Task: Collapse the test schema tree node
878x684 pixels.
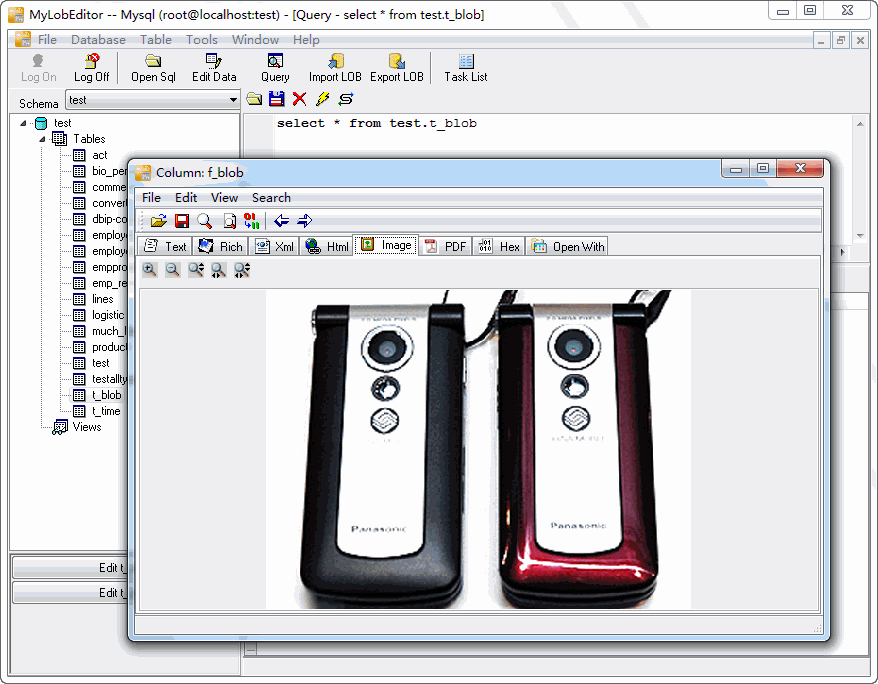Action: [x=23, y=123]
